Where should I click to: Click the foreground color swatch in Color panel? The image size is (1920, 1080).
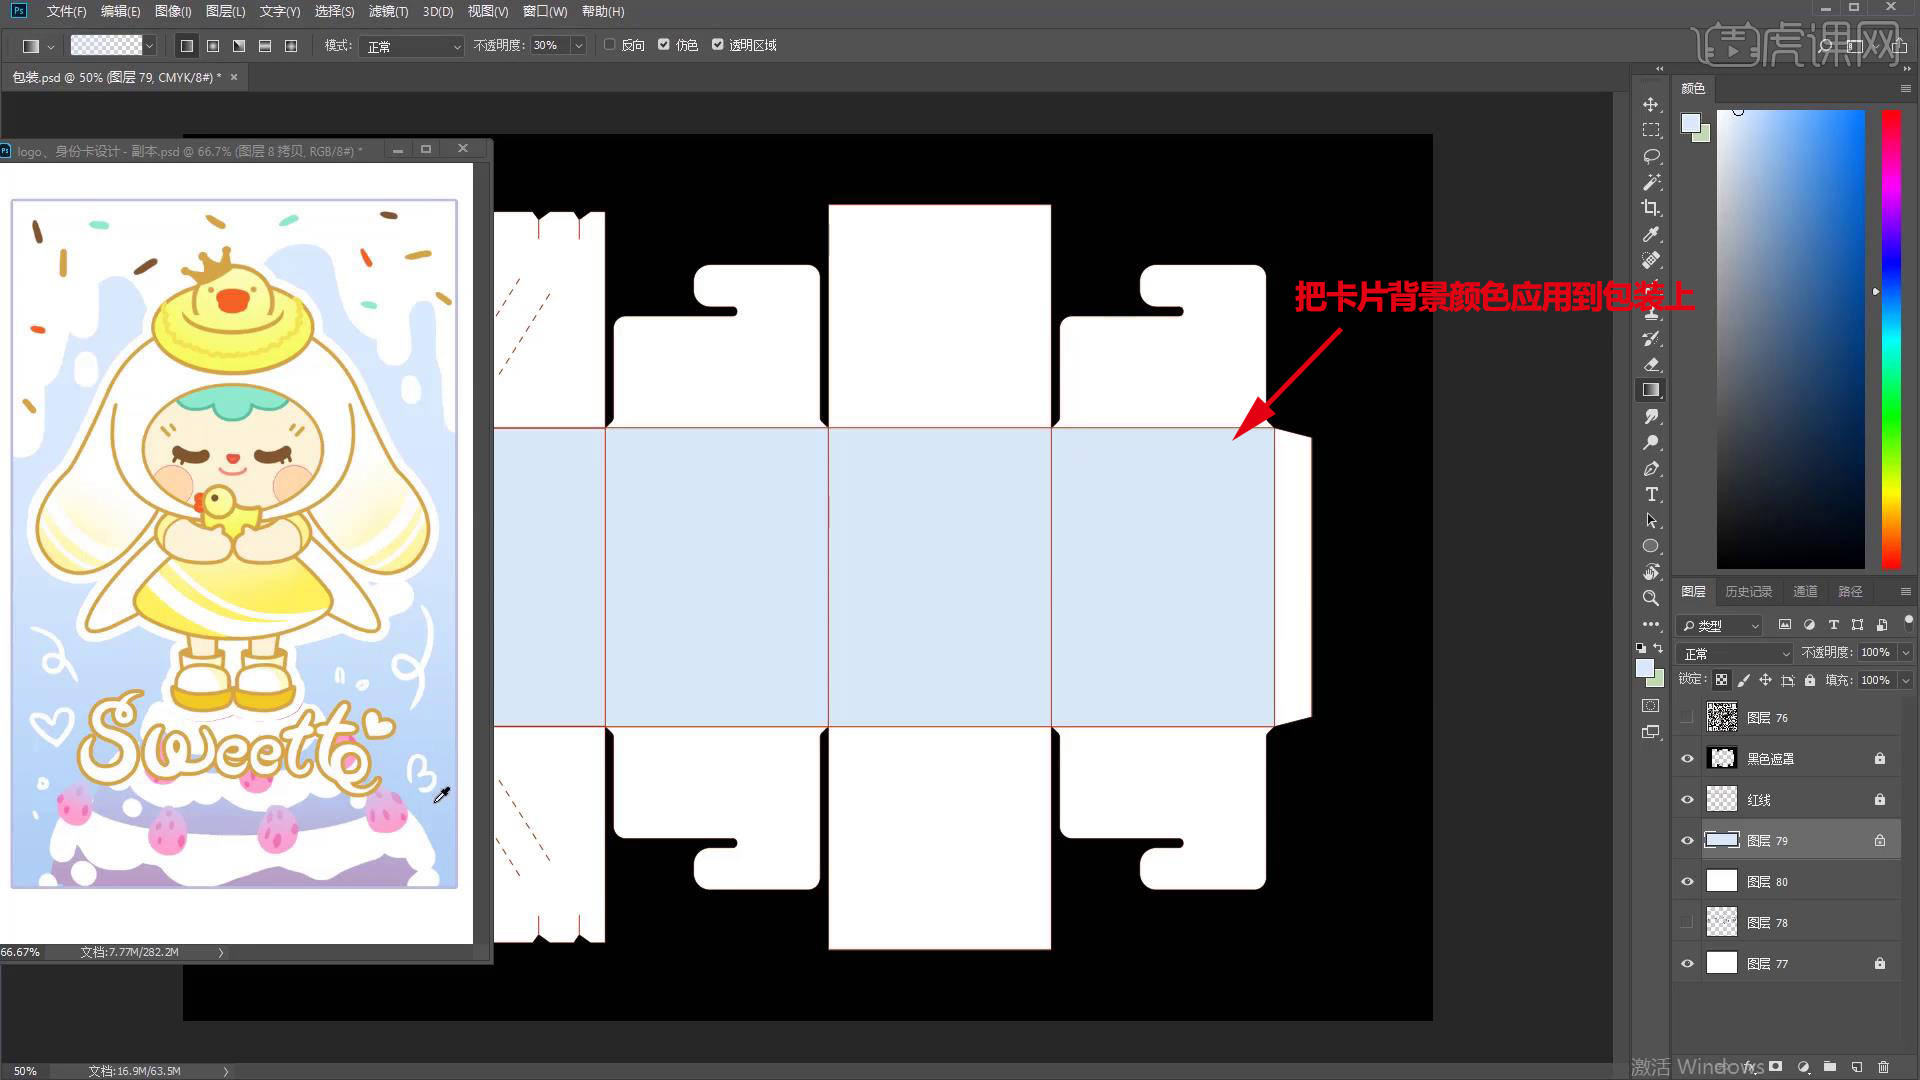point(1690,123)
